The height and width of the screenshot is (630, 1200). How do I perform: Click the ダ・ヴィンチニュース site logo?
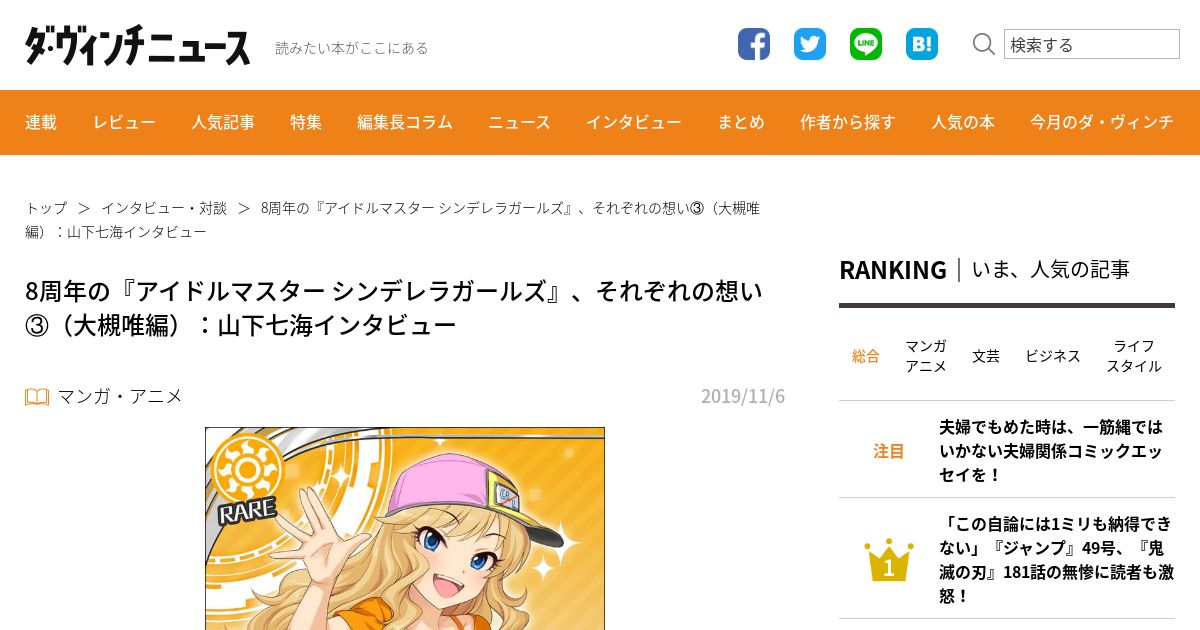pos(138,46)
